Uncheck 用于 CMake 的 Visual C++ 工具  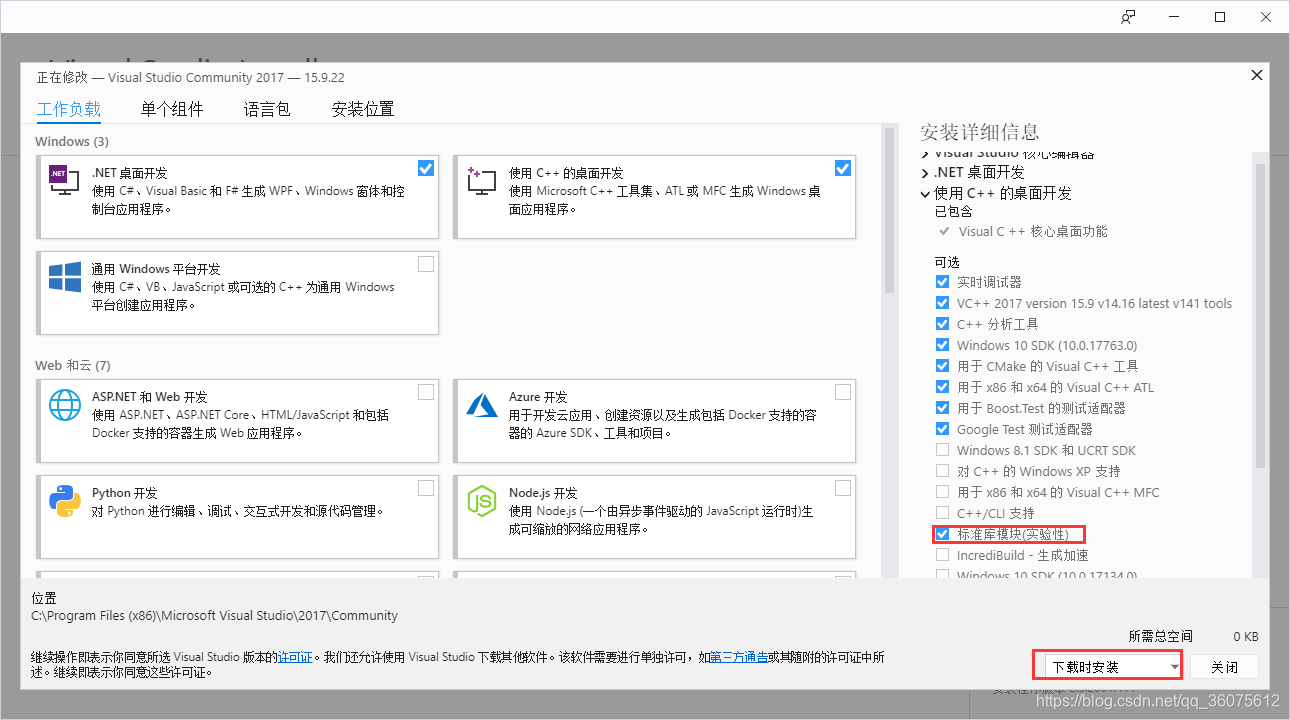coord(942,366)
